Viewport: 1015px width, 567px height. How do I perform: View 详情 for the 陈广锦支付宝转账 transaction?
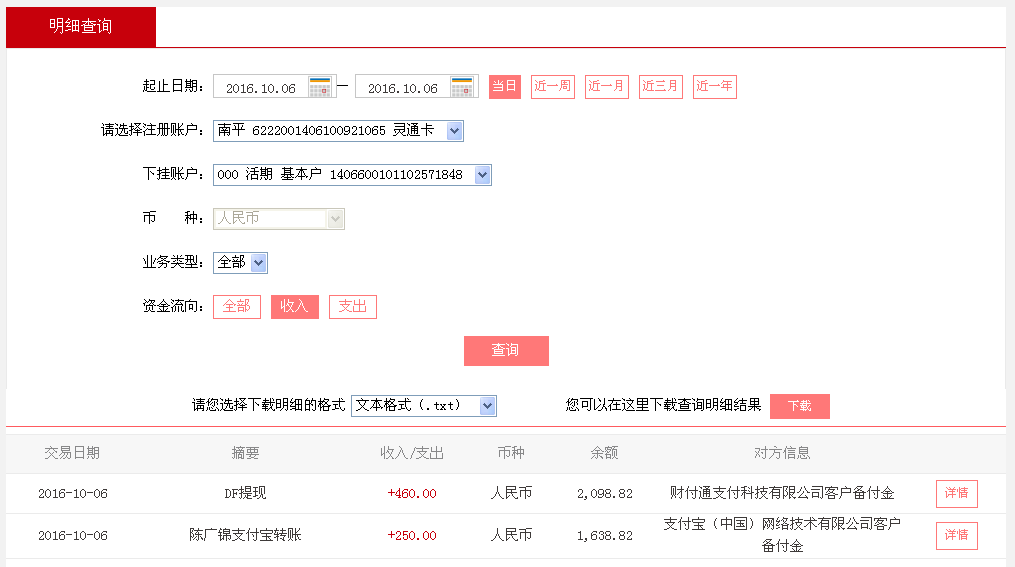[956, 535]
